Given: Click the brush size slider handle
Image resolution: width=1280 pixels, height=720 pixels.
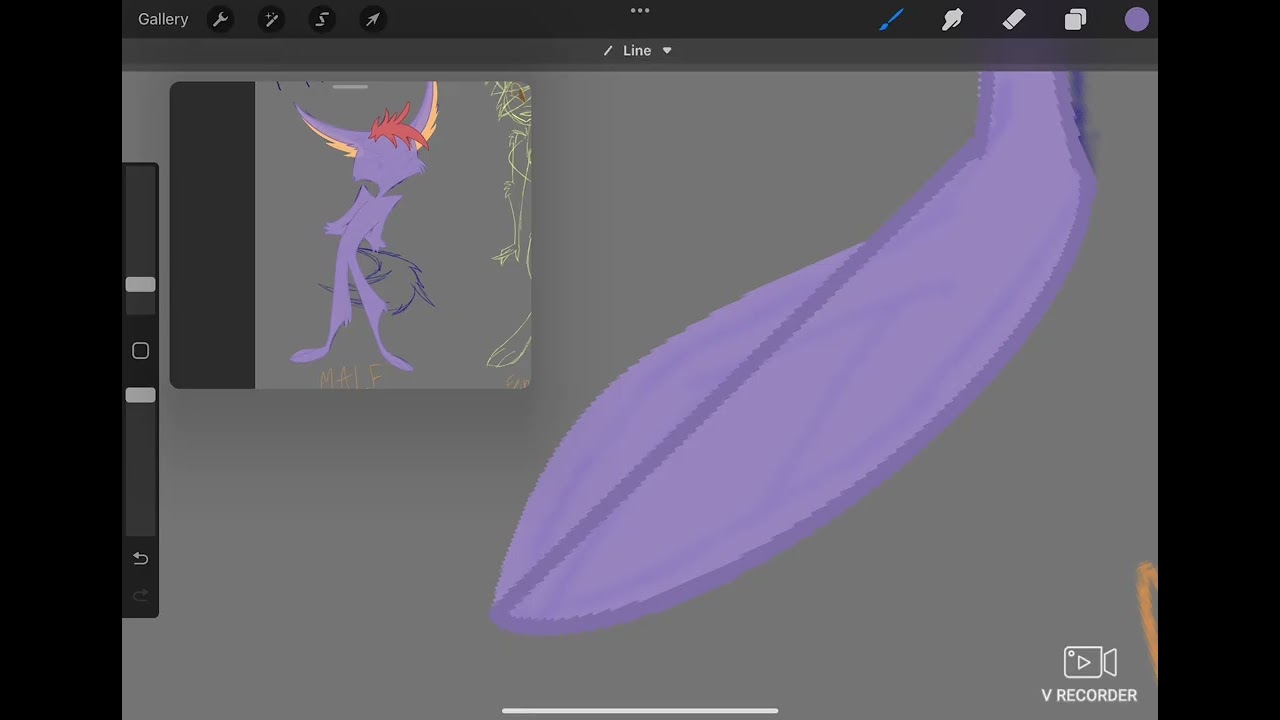Looking at the screenshot, I should 140,285.
